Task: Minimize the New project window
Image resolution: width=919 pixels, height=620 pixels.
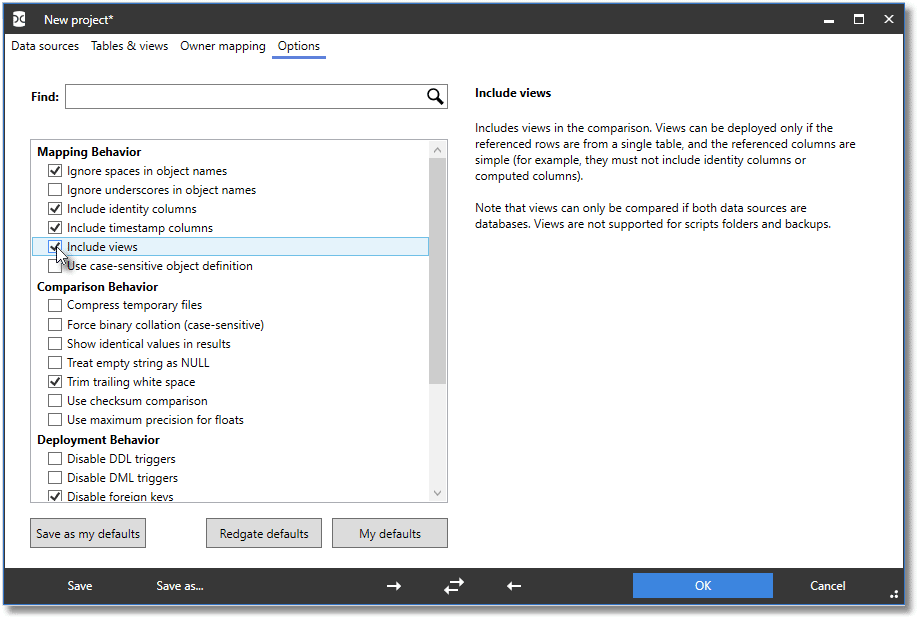Action: [829, 21]
